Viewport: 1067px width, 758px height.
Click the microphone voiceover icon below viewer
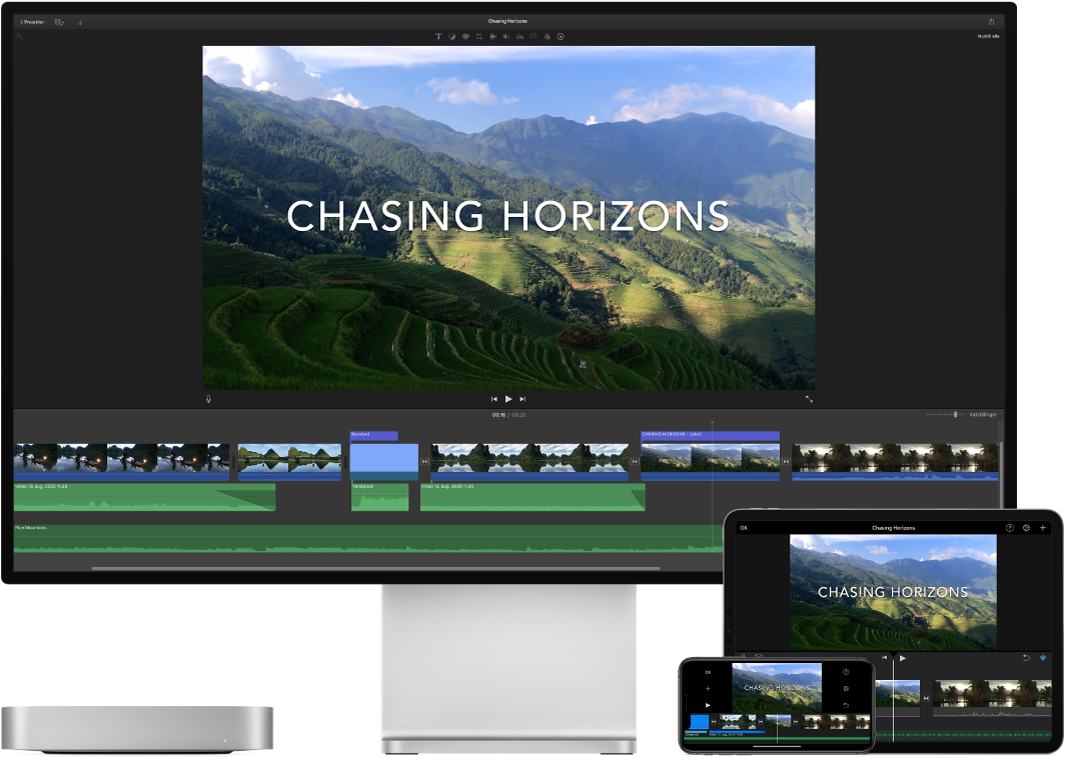point(208,399)
